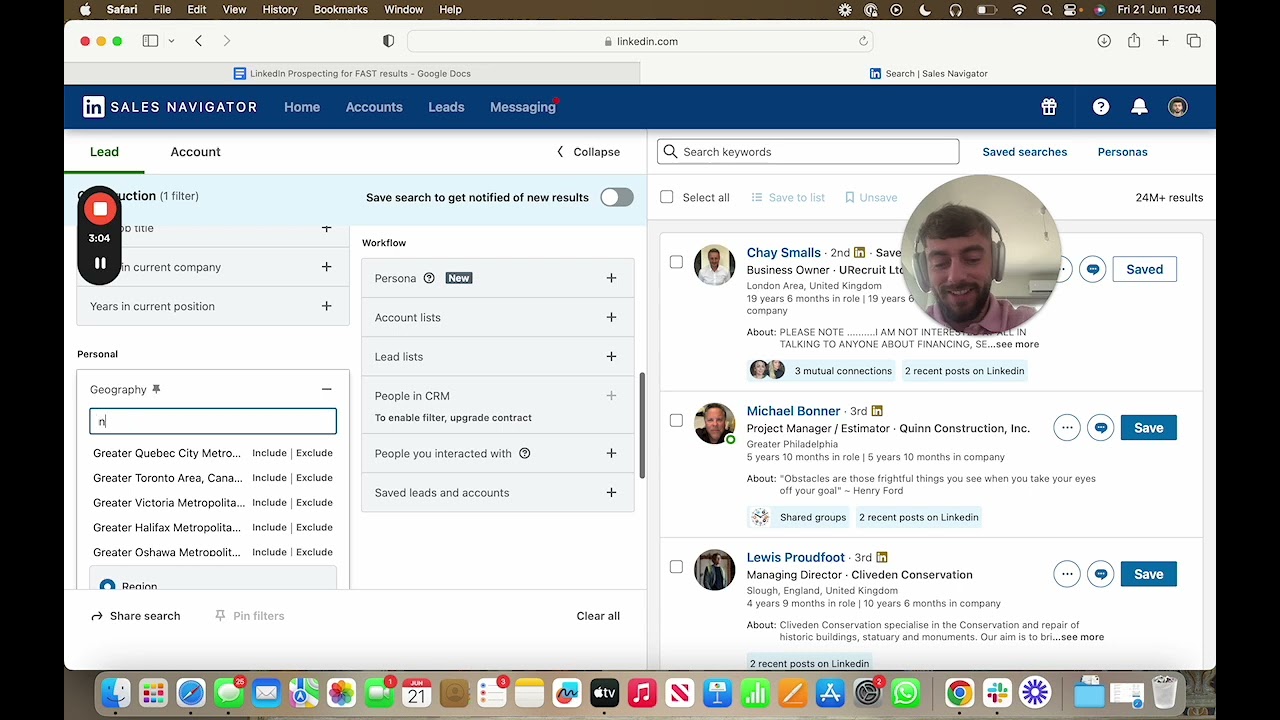The height and width of the screenshot is (720, 1280).
Task: Expand People you interacted with filter
Action: click(611, 453)
